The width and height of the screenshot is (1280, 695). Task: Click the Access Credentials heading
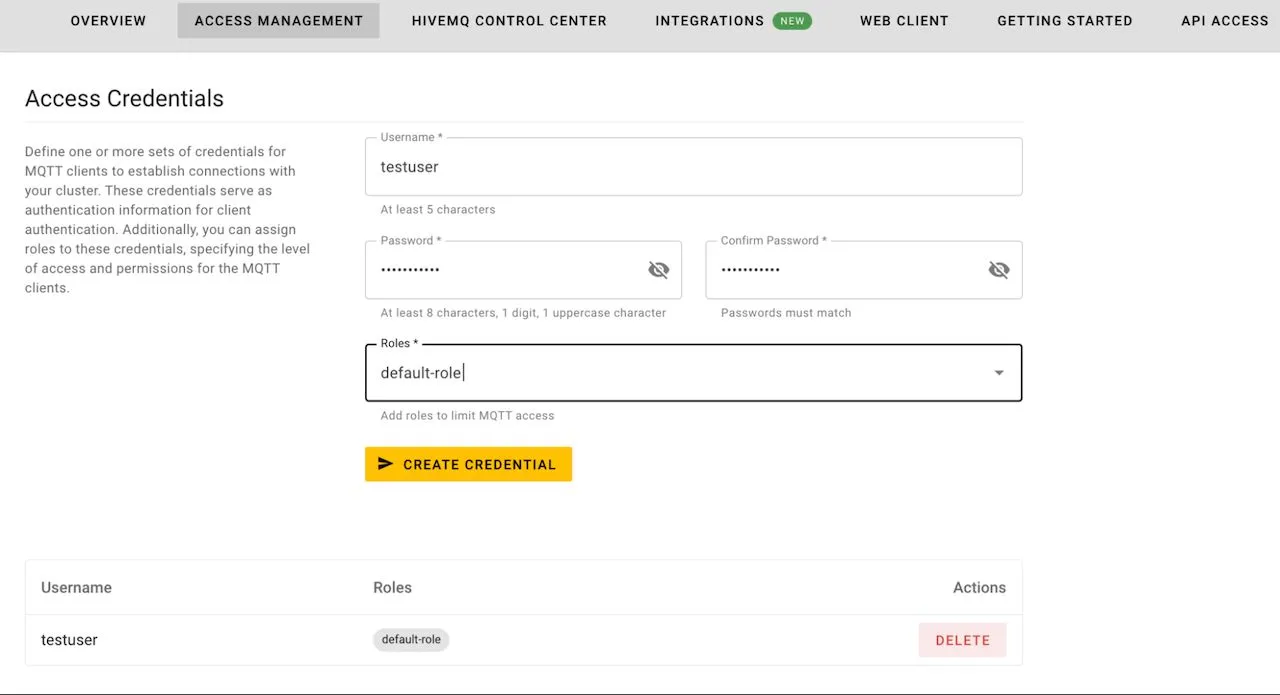(x=124, y=98)
